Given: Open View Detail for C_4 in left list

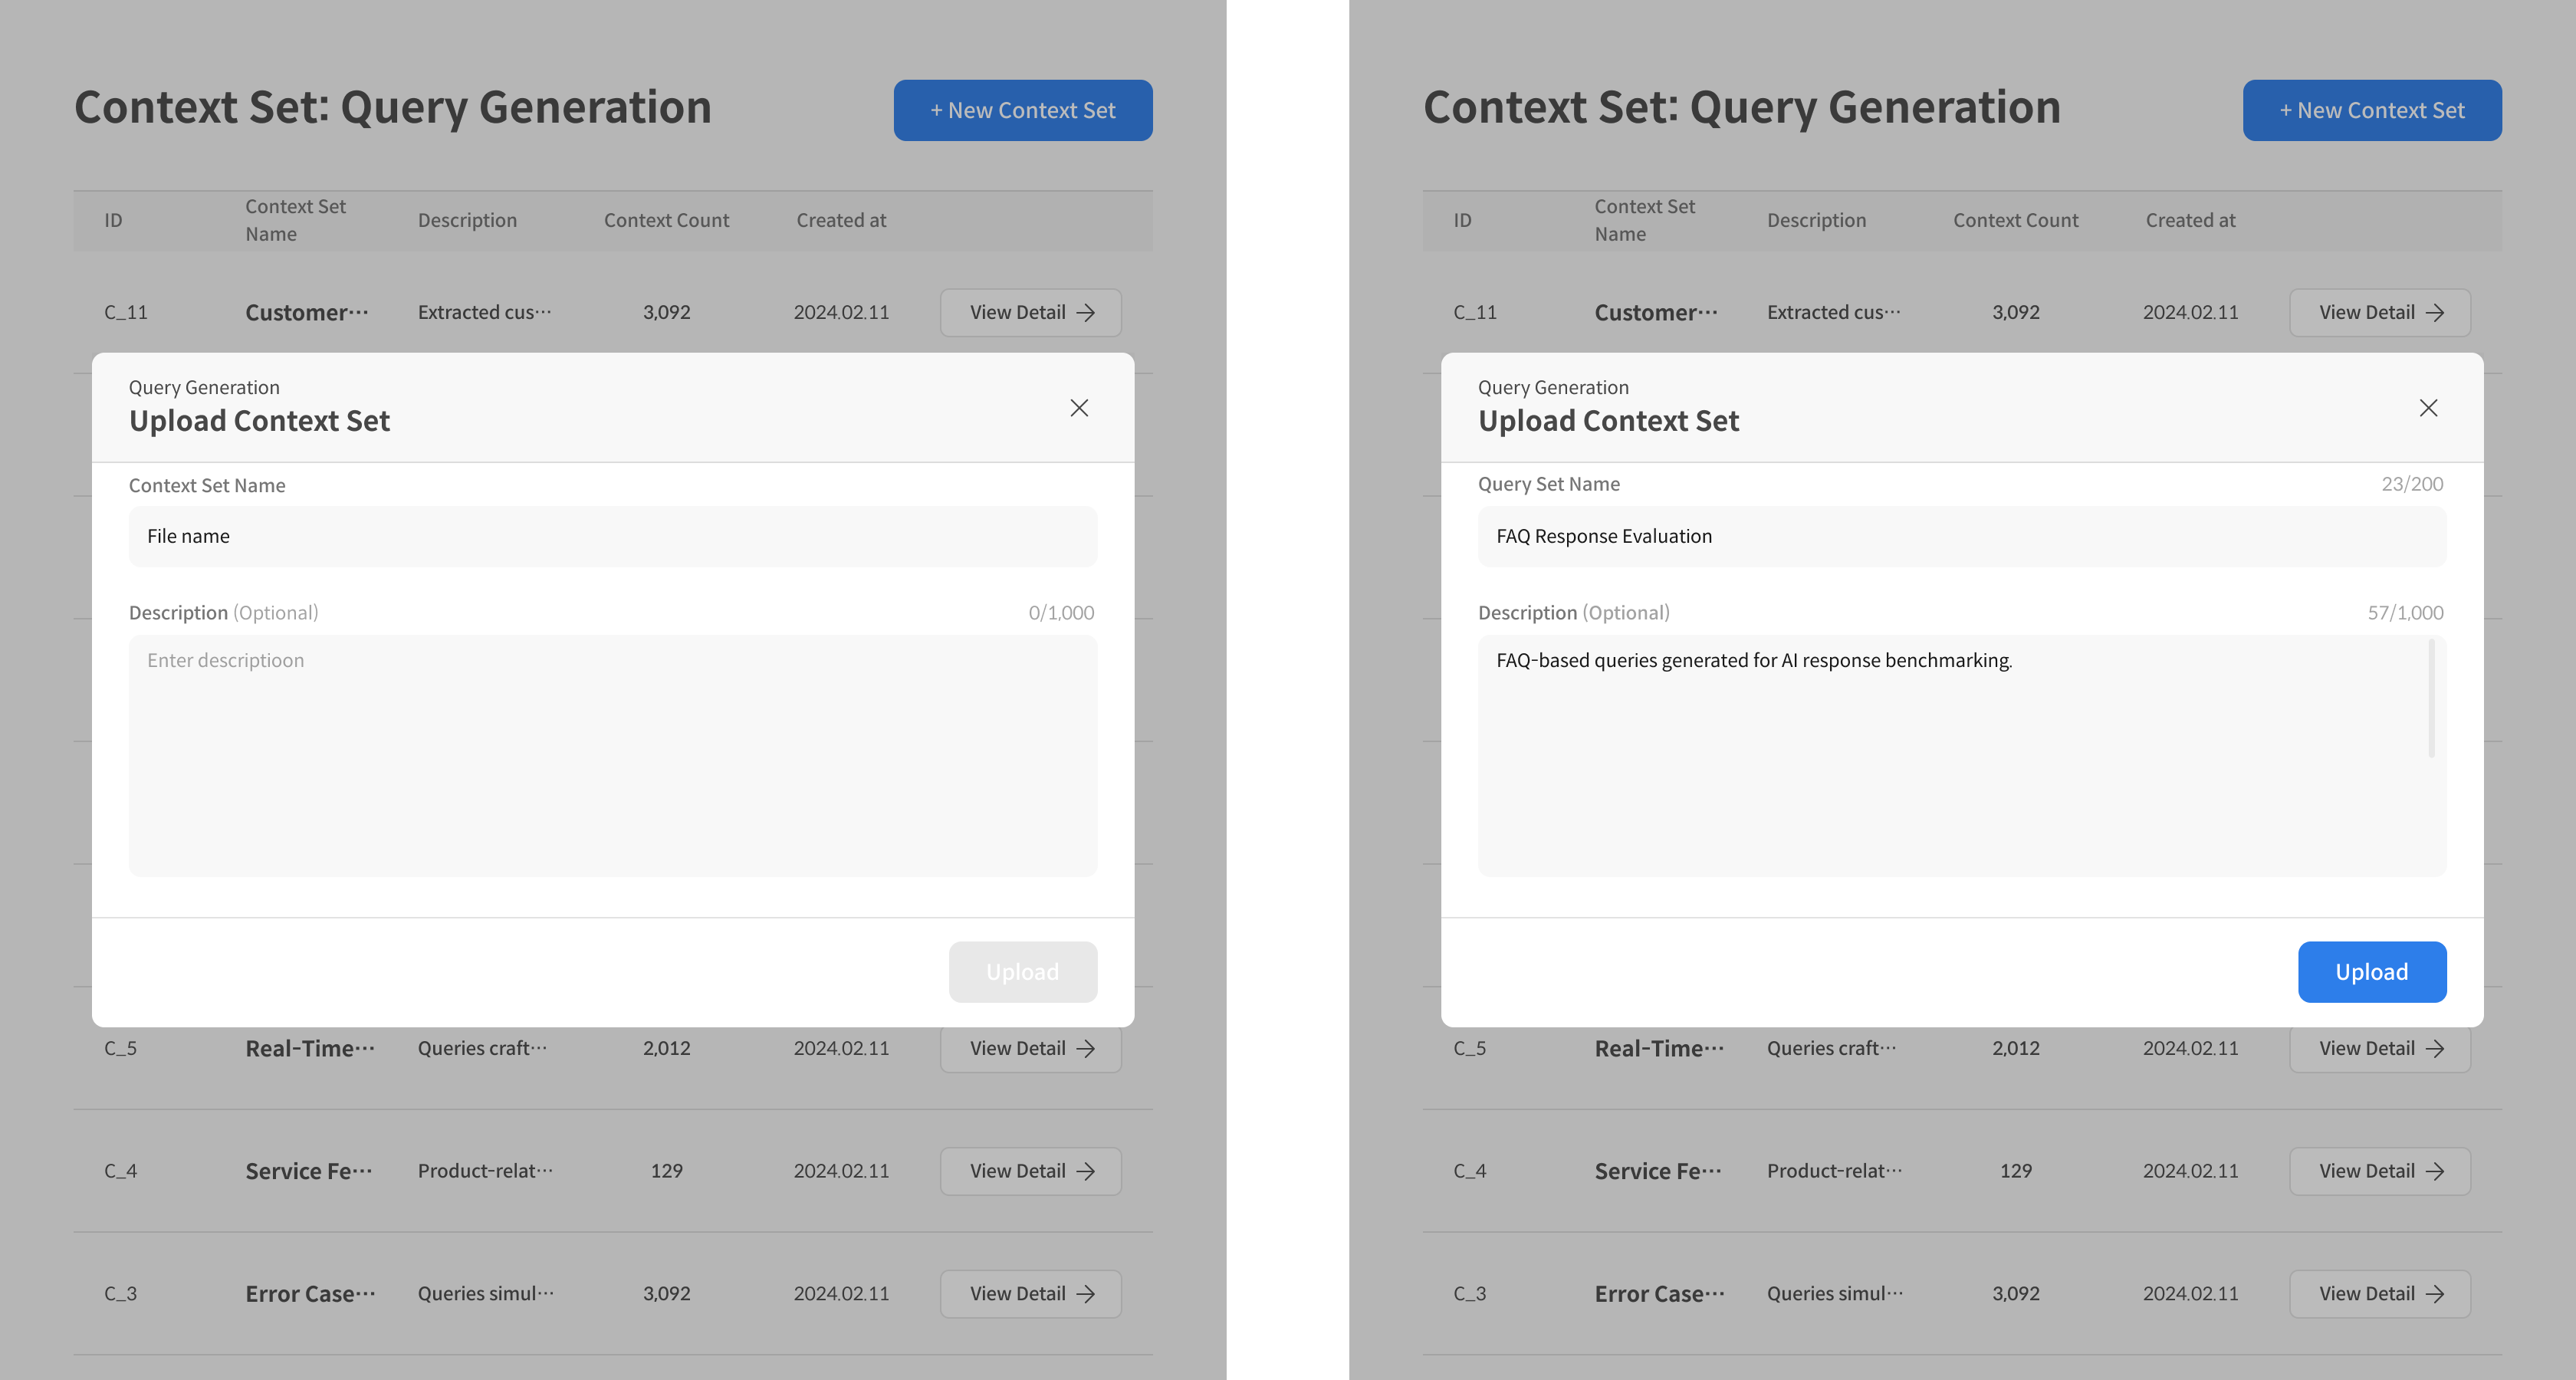Looking at the screenshot, I should pyautogui.click(x=1030, y=1171).
